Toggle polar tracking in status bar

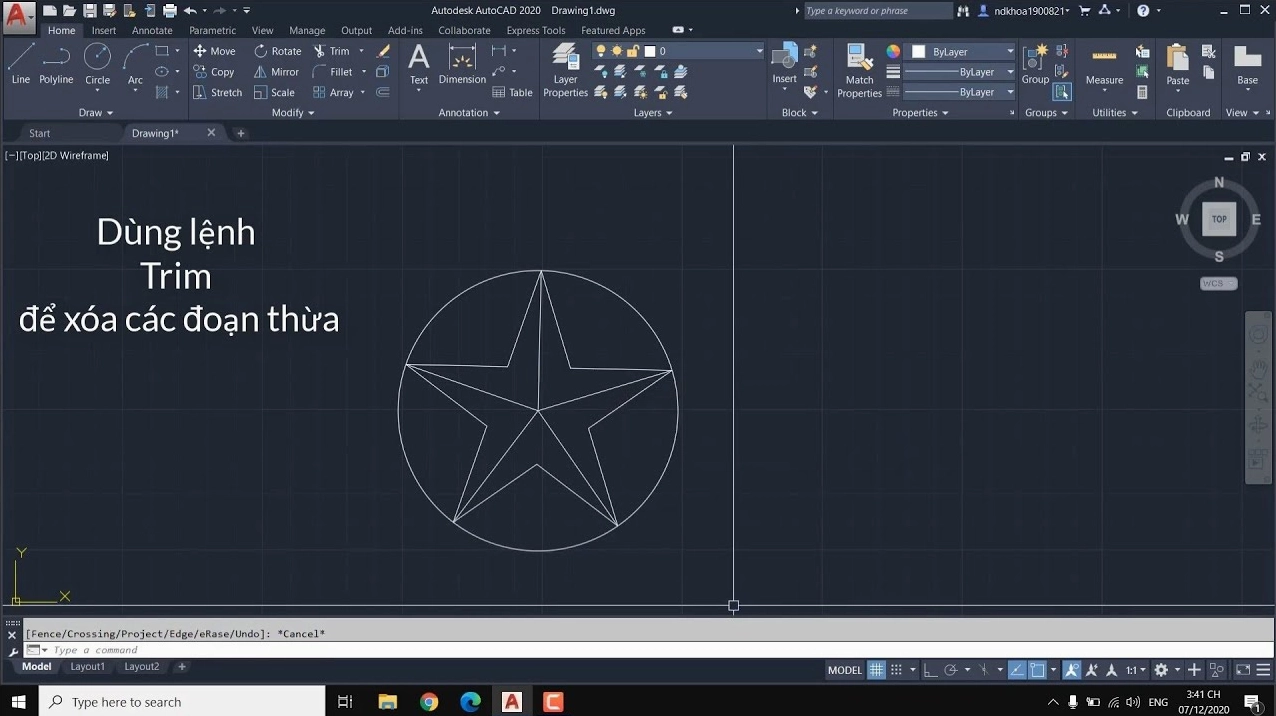coord(951,670)
